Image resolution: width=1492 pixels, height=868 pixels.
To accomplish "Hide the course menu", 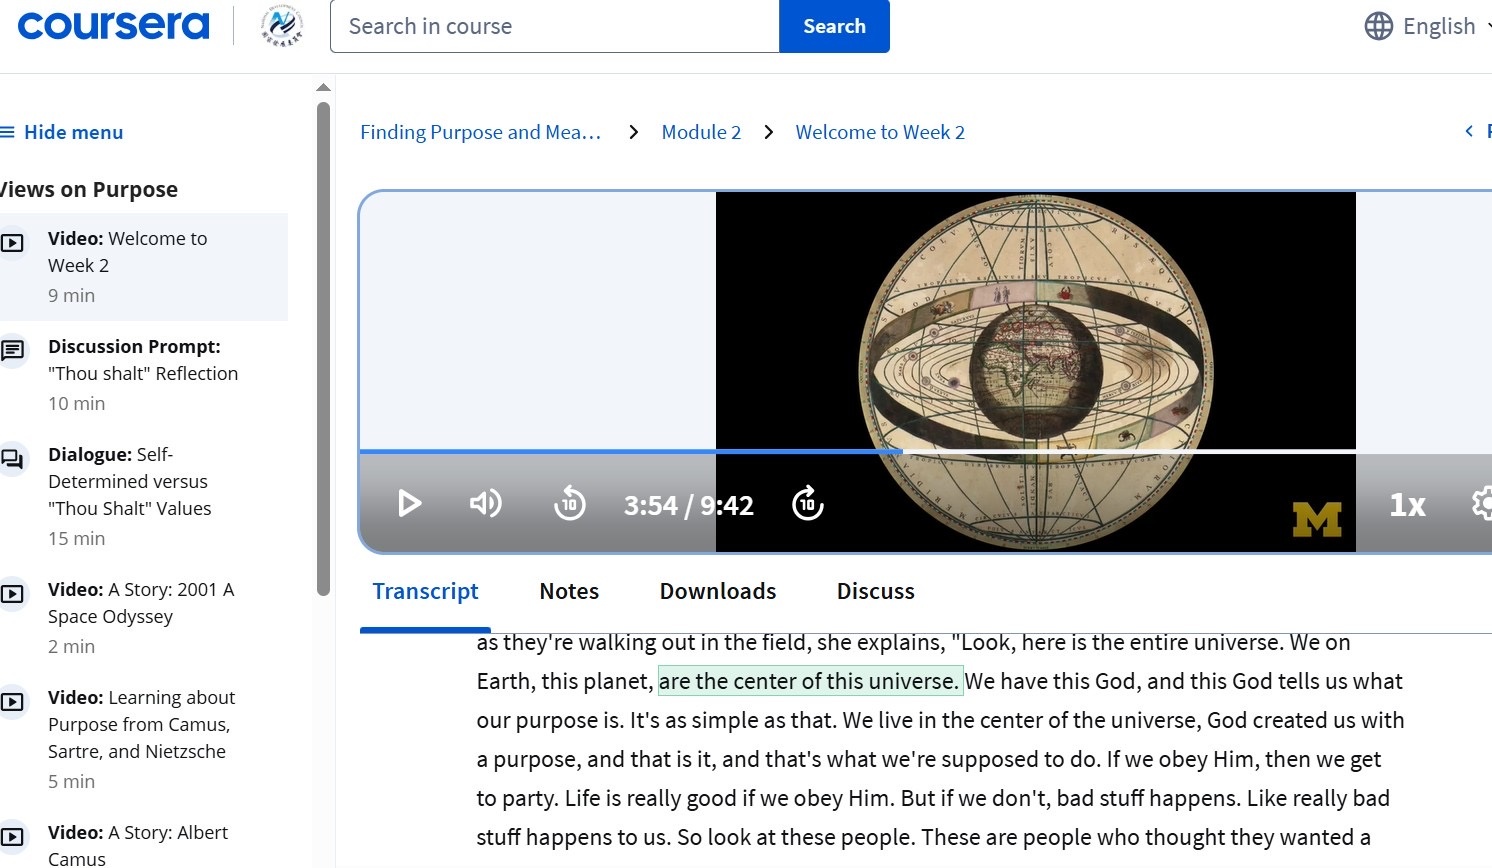I will click(x=62, y=132).
